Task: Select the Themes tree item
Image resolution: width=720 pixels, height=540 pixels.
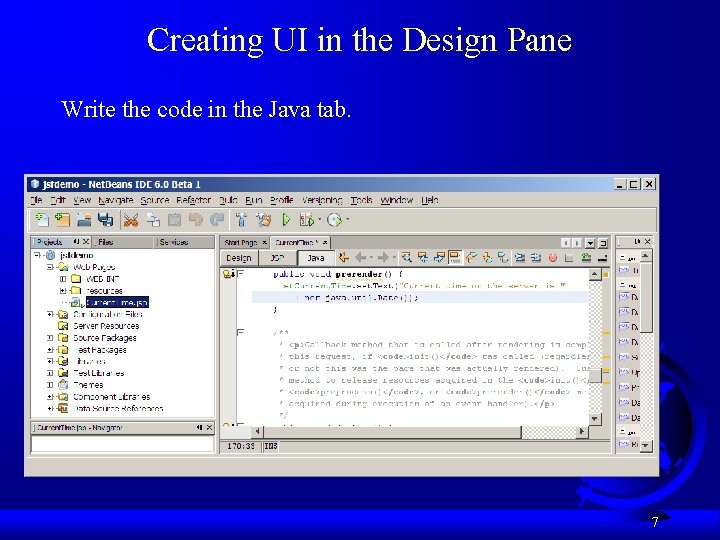Action: (88, 385)
